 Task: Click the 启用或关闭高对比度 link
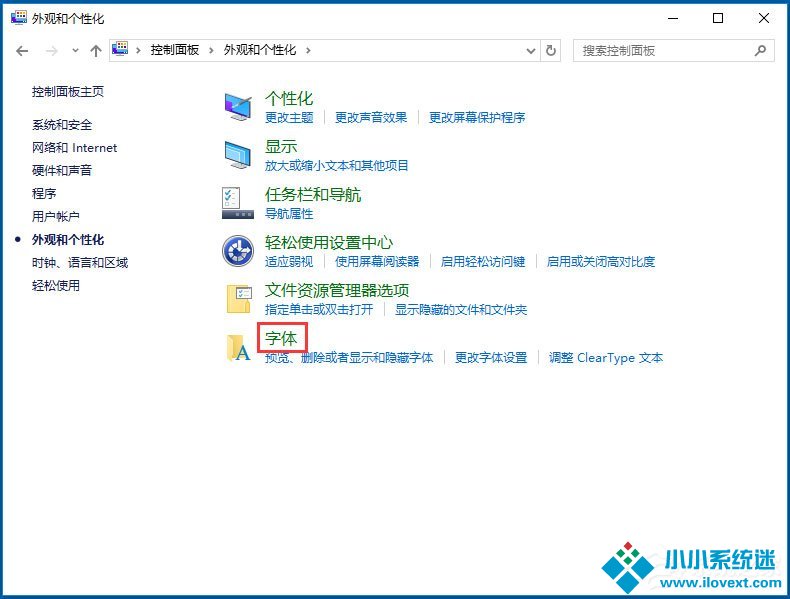point(601,262)
